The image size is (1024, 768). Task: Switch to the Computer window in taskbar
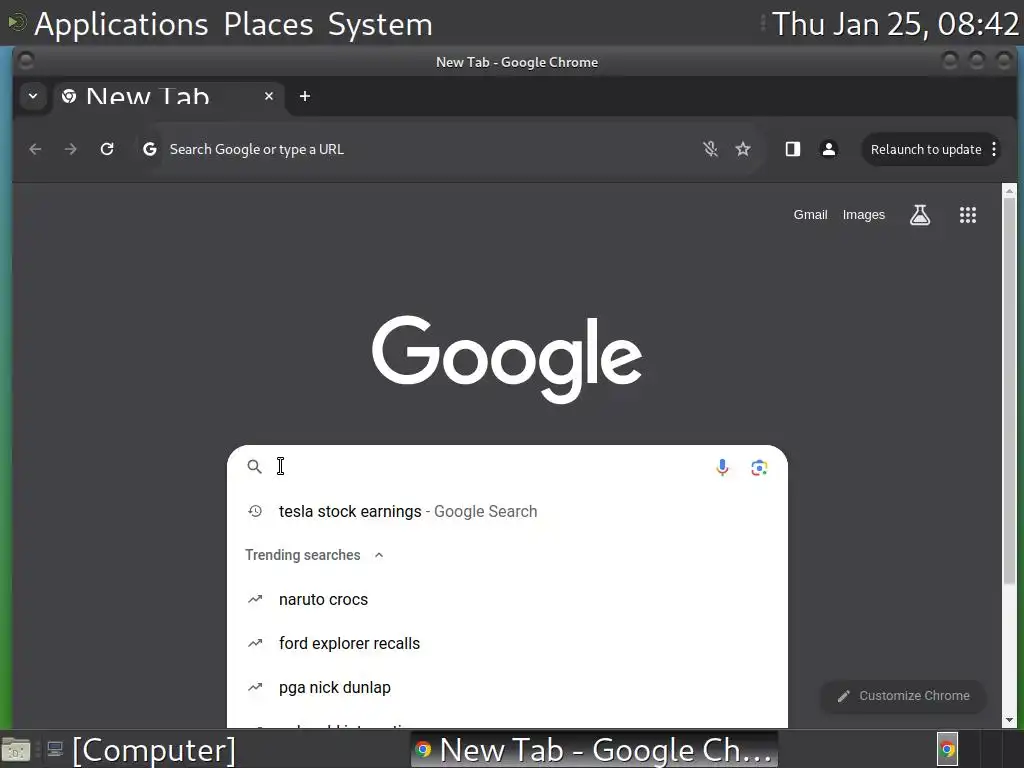pyautogui.click(x=142, y=750)
